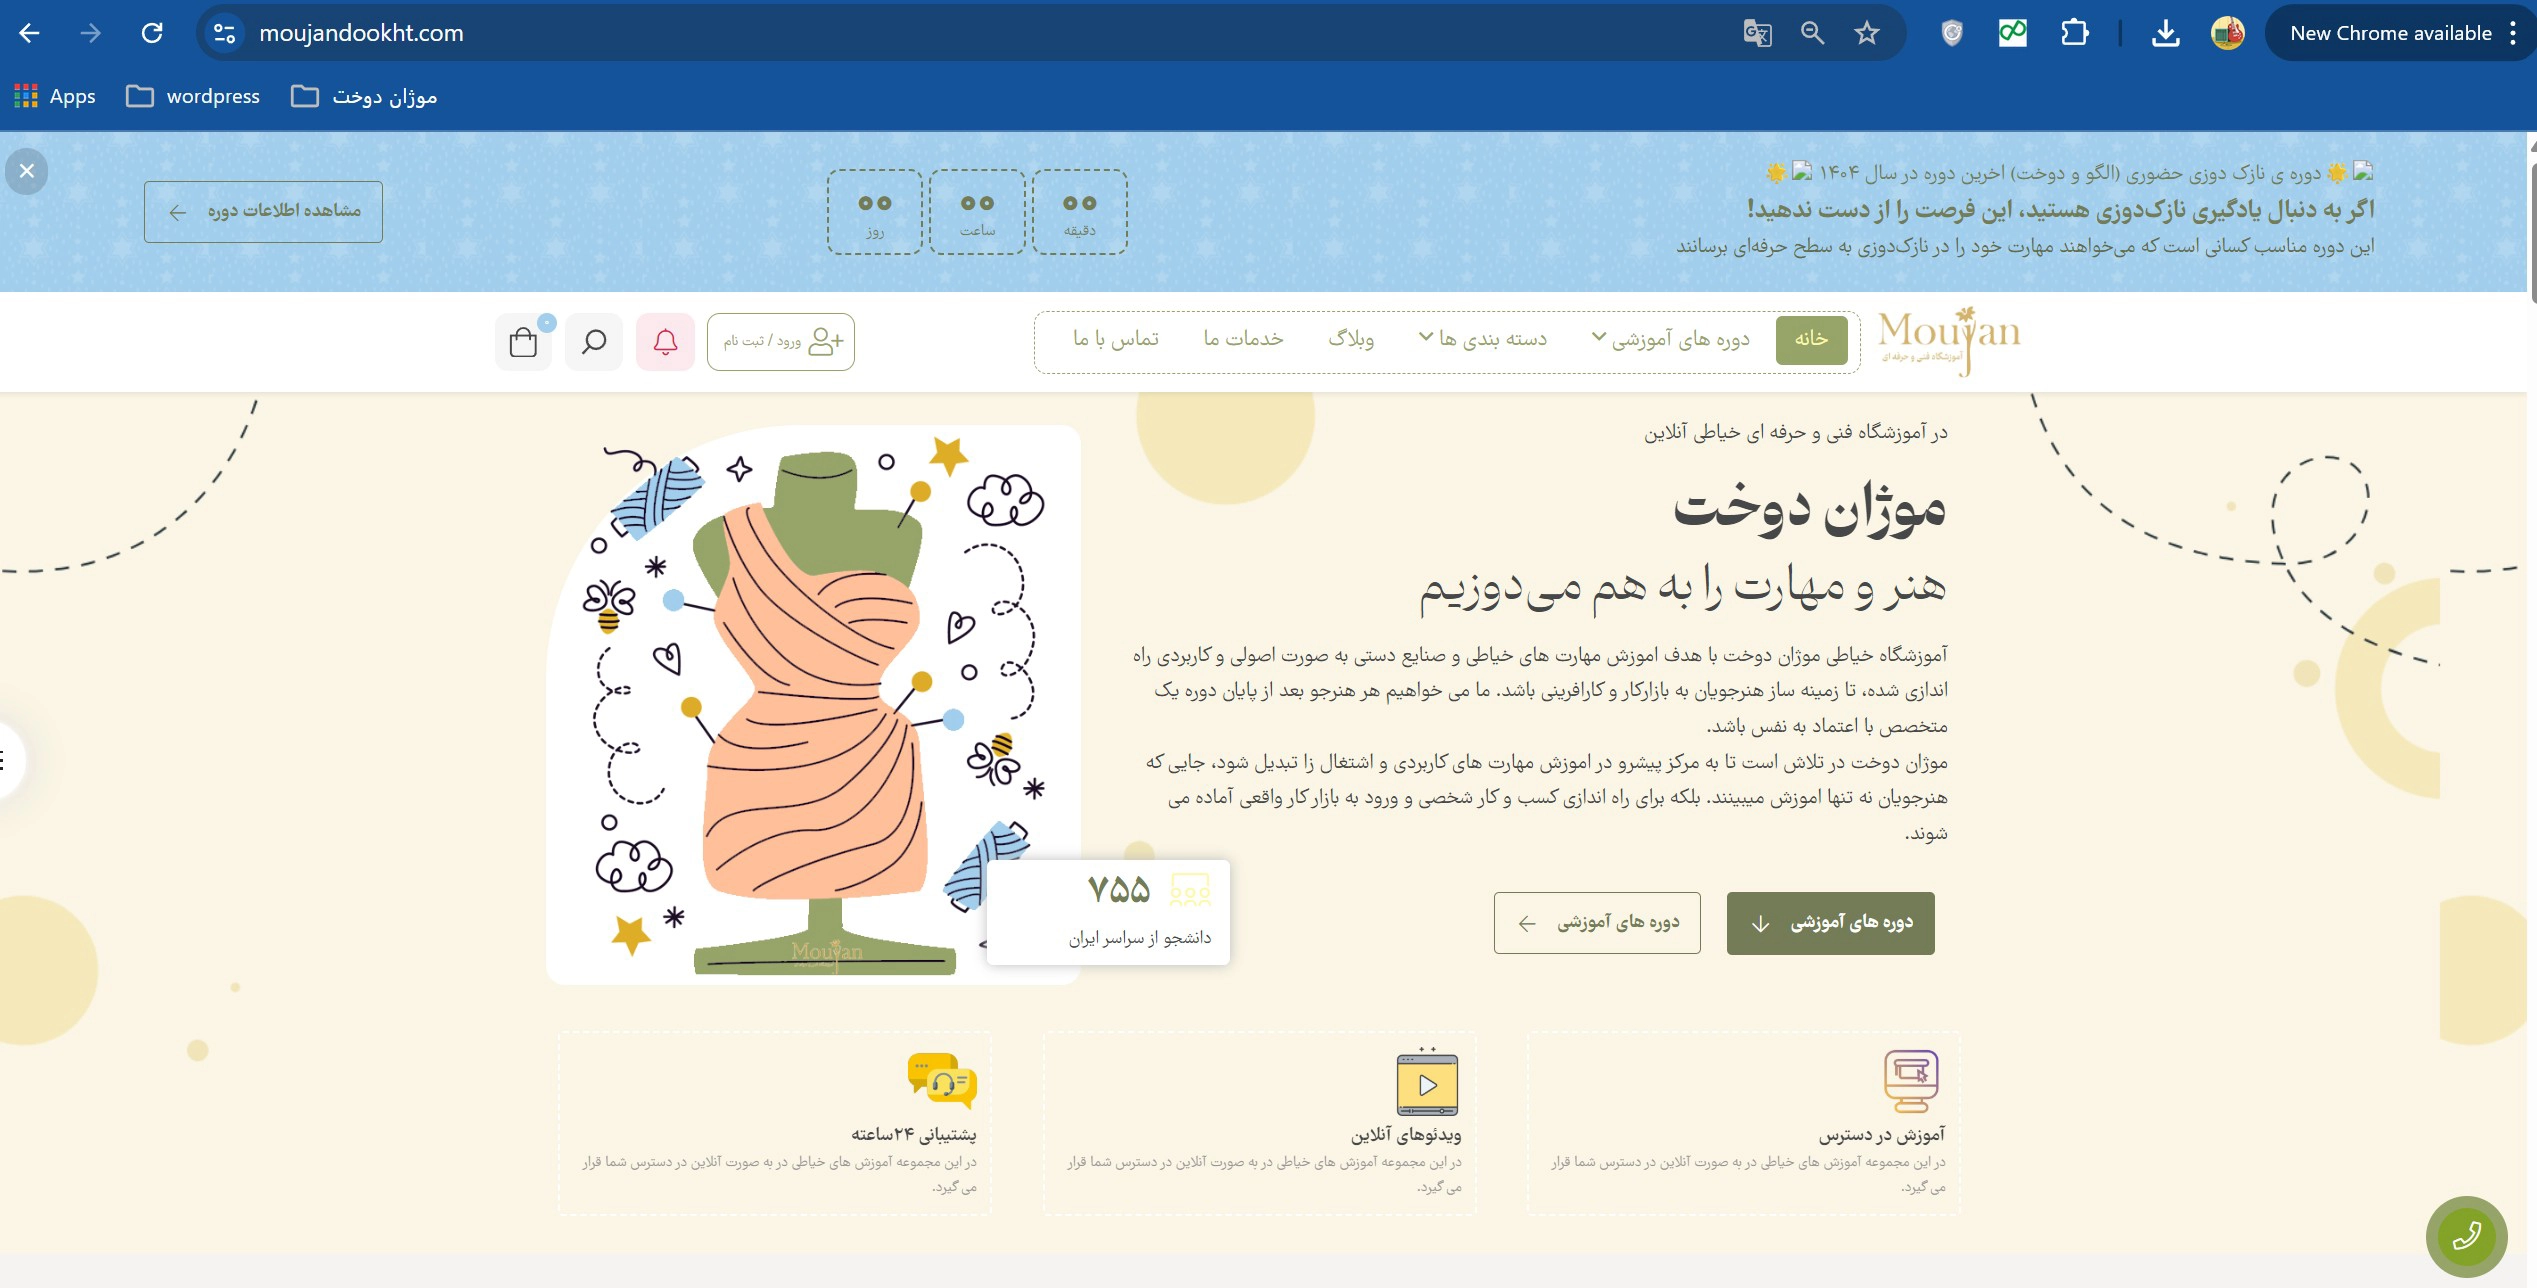Open the zoom magnifier in address bar
This screenshot has height=1288, width=2537.
click(x=1812, y=33)
